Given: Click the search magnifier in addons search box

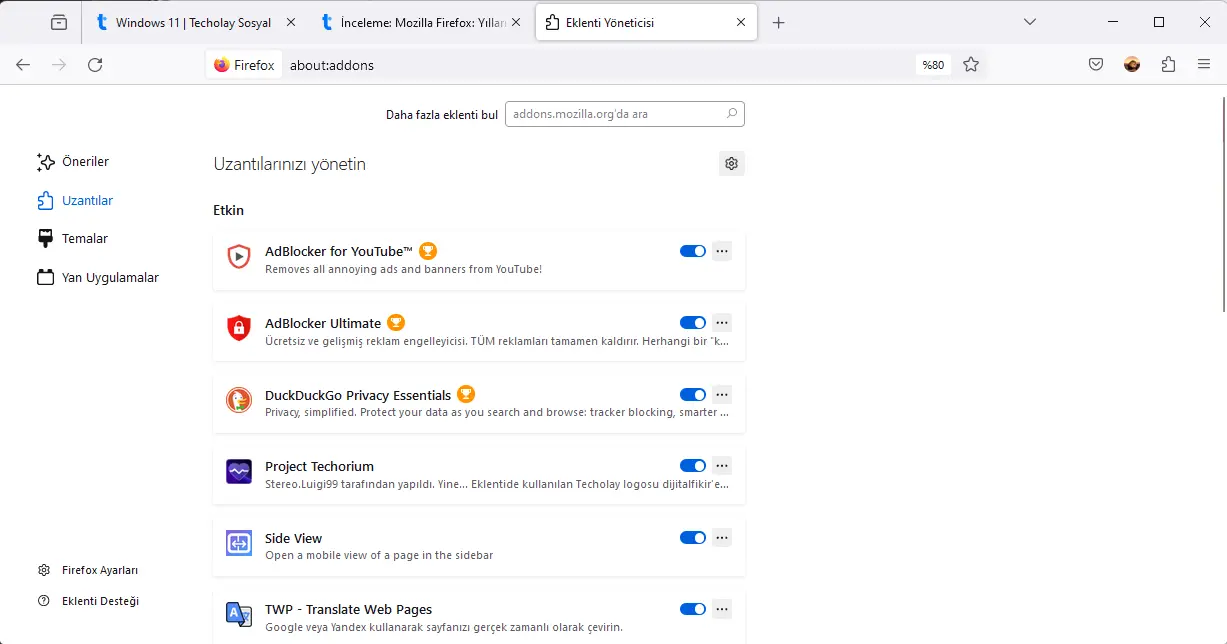Looking at the screenshot, I should (732, 114).
